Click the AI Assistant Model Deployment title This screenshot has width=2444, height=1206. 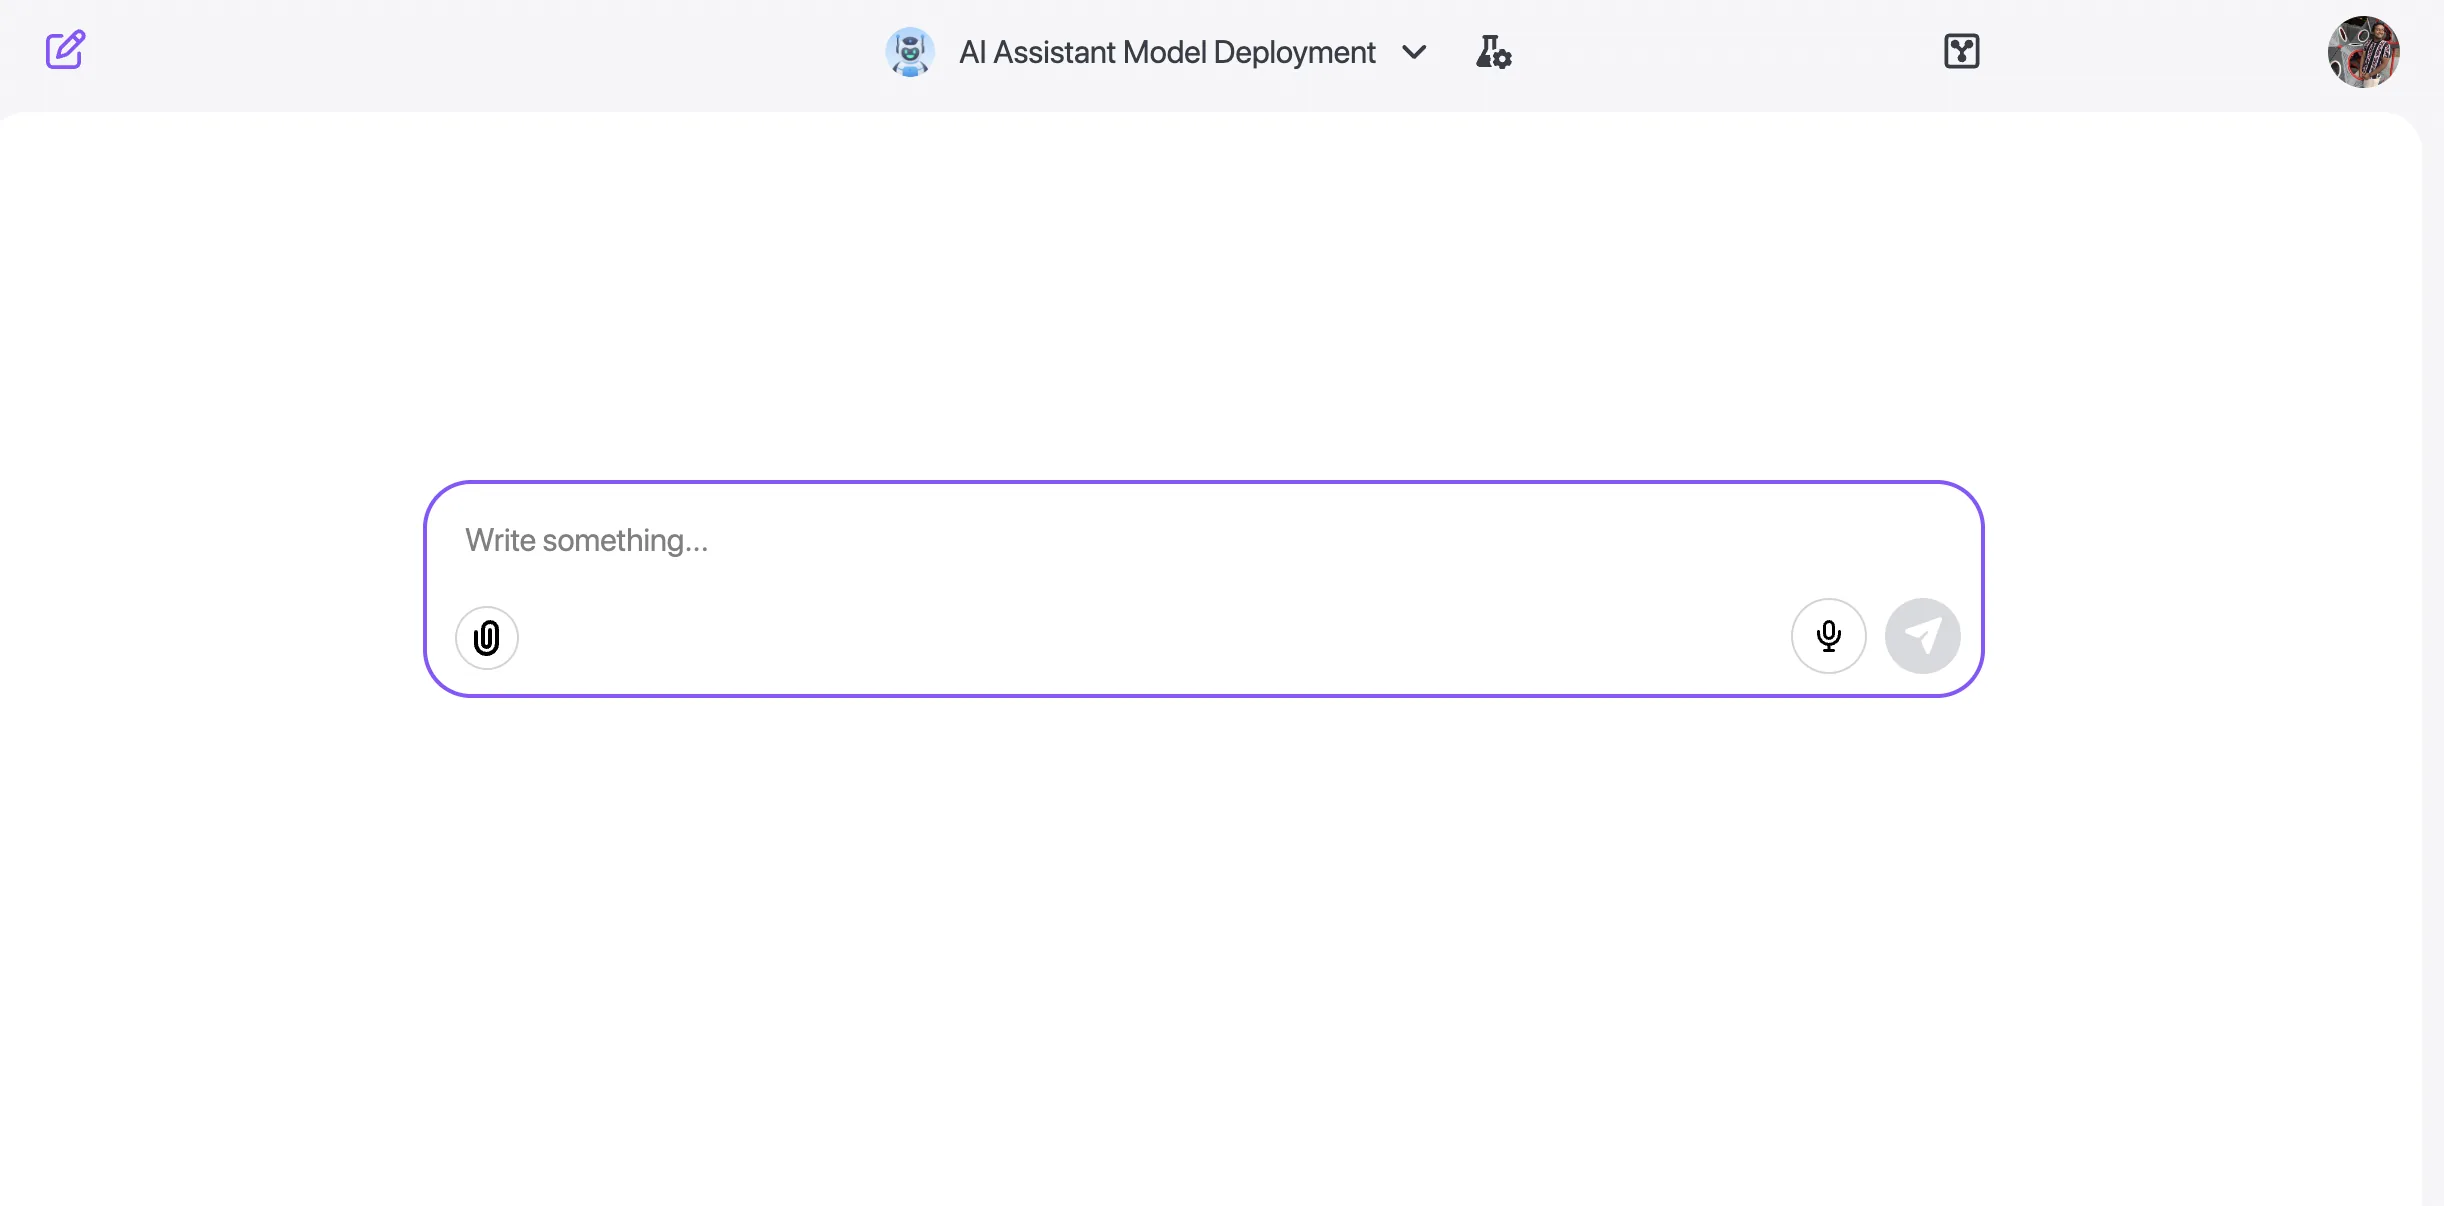(1167, 52)
